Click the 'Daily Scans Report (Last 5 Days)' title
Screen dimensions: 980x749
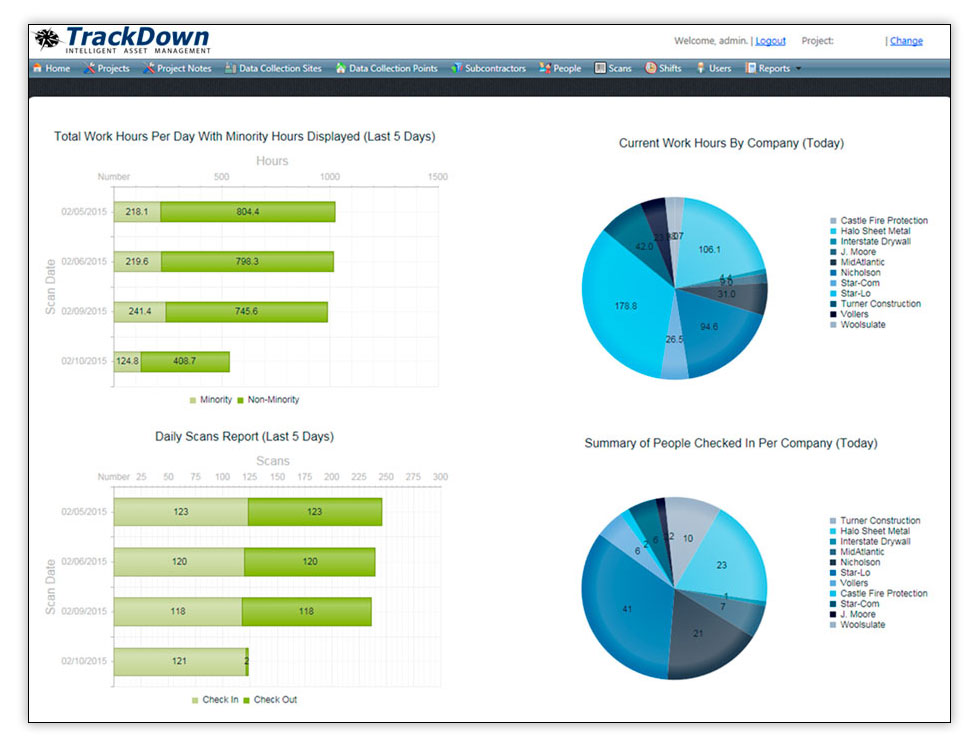(244, 436)
